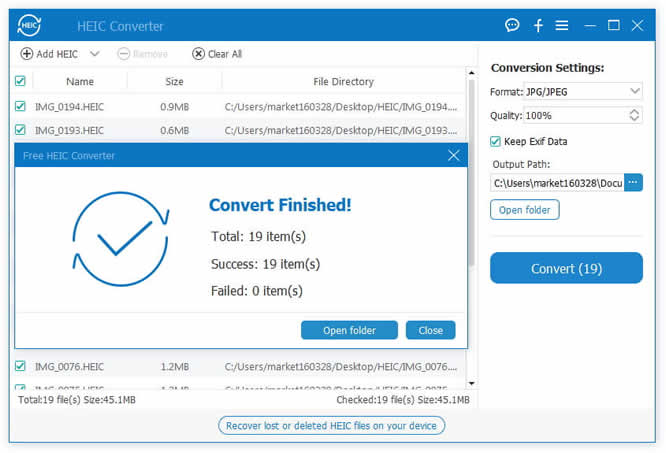Image resolution: width=666 pixels, height=453 pixels.
Task: Adjust Quality 100% stepper arrows
Action: 634,115
